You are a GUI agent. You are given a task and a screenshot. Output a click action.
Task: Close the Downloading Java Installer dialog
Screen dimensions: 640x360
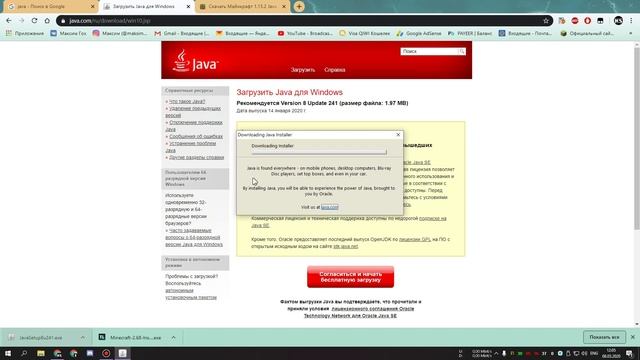[x=398, y=135]
